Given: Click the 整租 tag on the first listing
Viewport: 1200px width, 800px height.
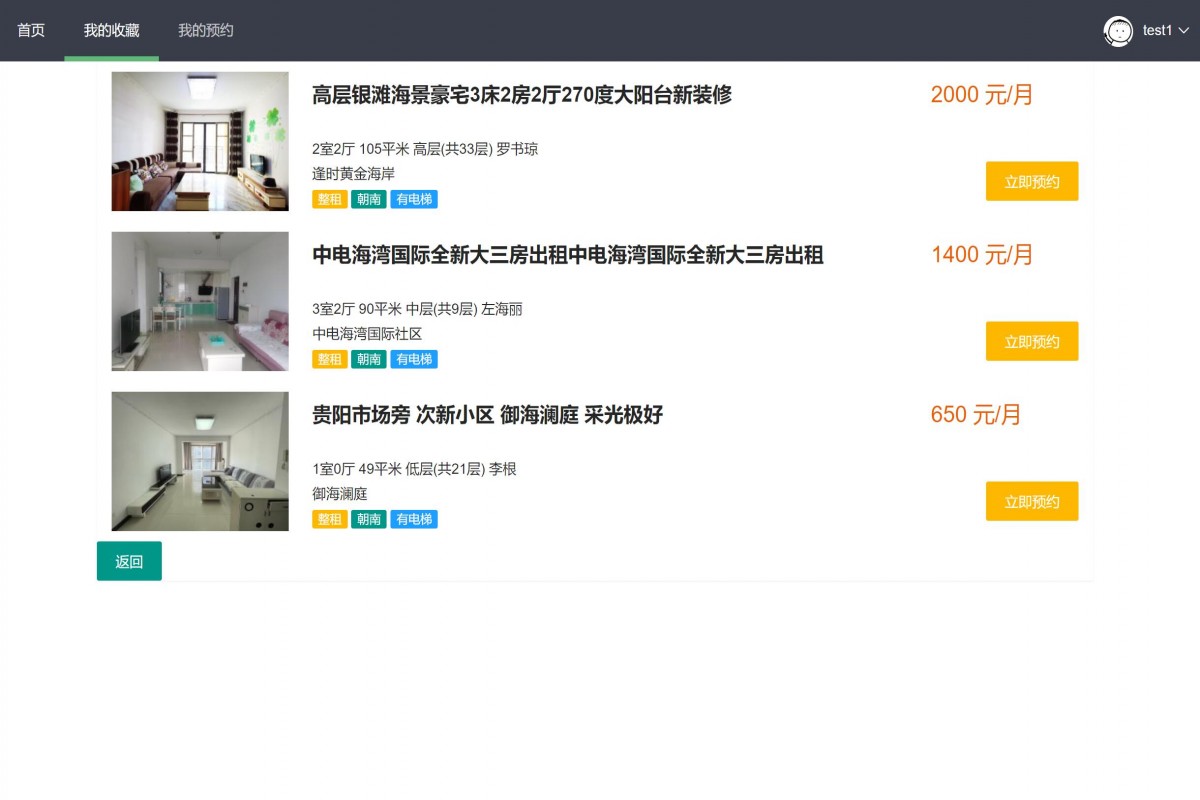Looking at the screenshot, I should (x=329, y=199).
